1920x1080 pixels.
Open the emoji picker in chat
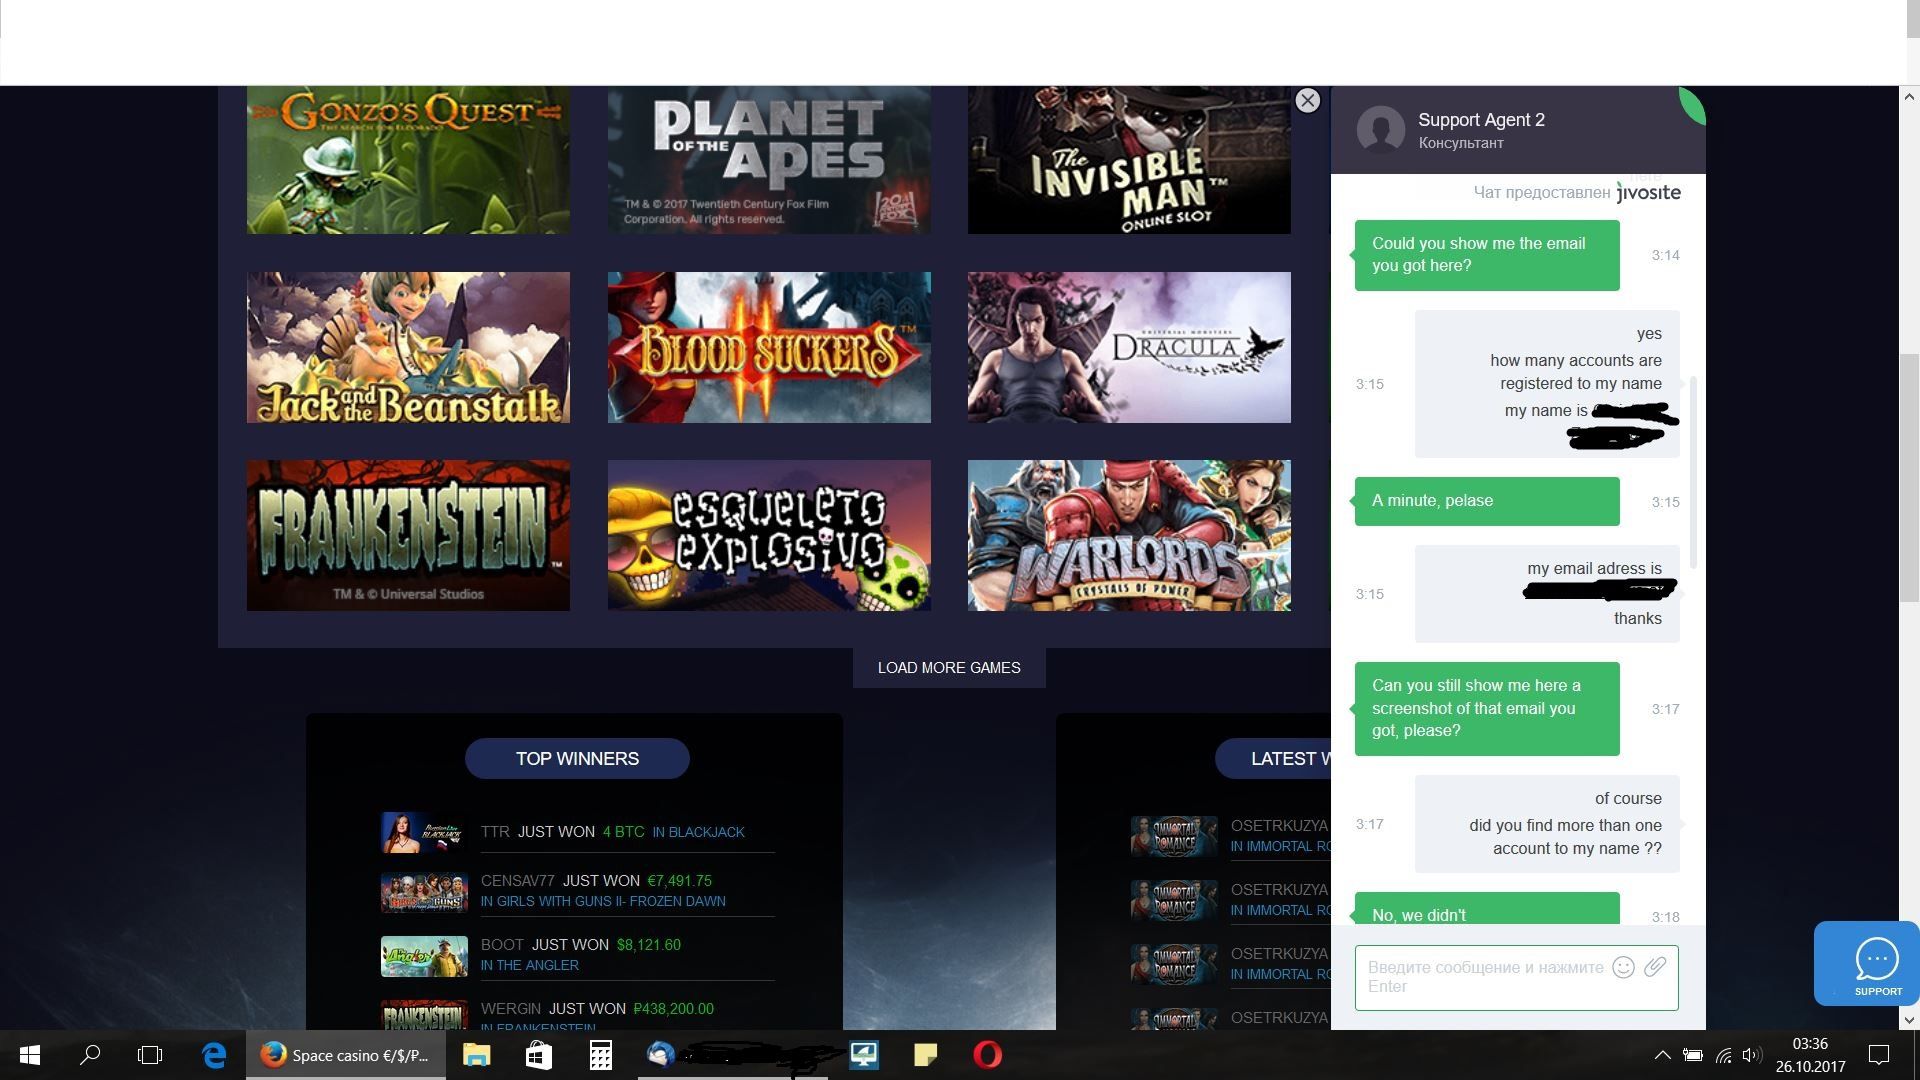[1623, 967]
